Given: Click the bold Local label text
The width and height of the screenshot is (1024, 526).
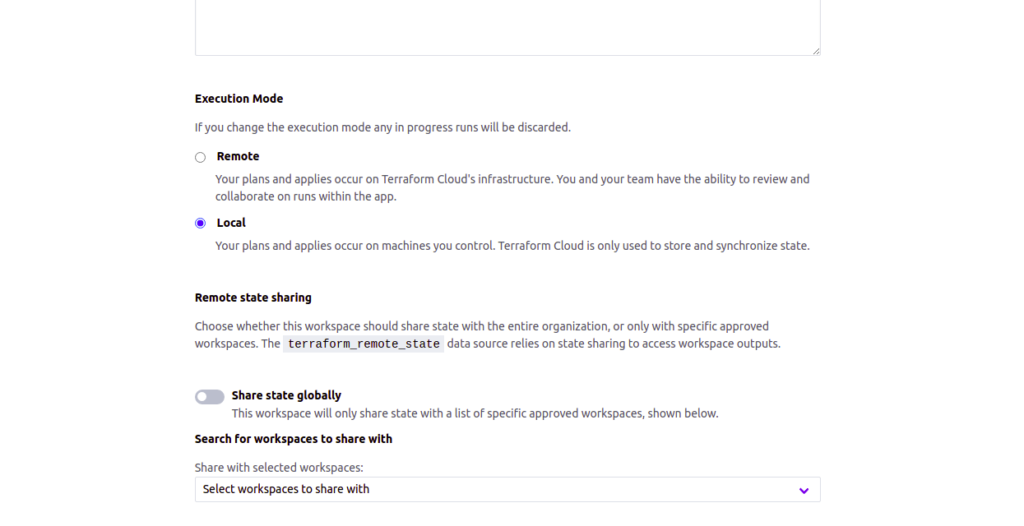Looking at the screenshot, I should coord(231,223).
